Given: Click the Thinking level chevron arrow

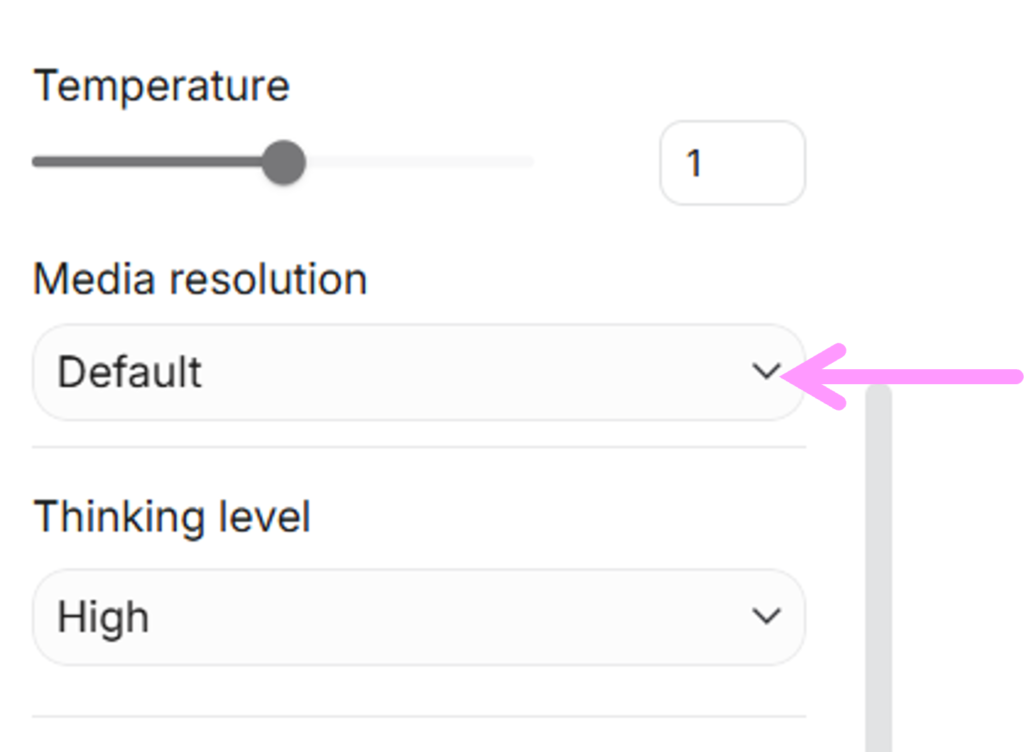Looking at the screenshot, I should (x=766, y=616).
